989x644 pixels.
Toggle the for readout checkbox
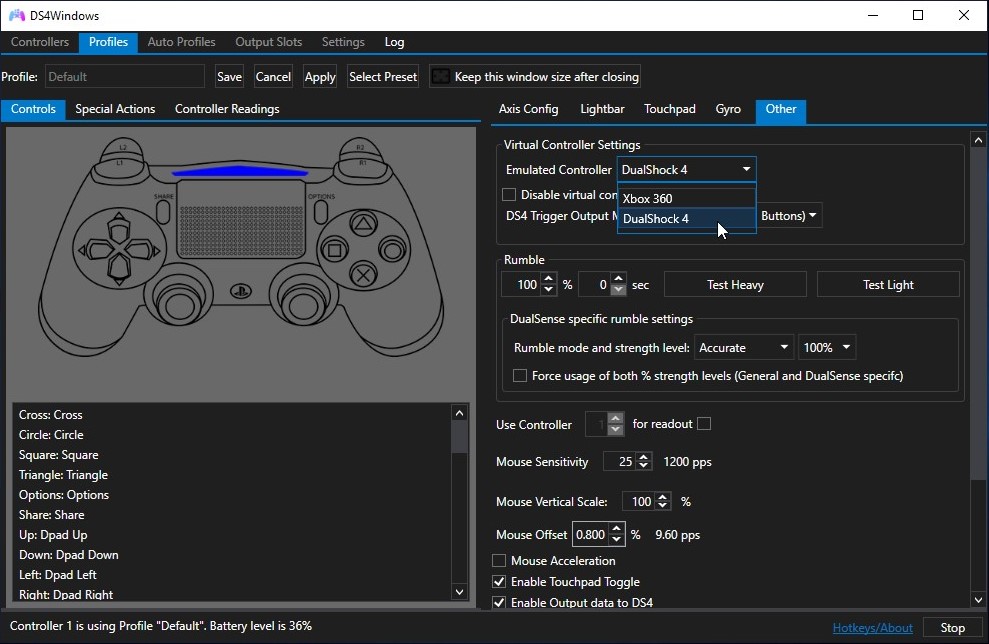(704, 424)
